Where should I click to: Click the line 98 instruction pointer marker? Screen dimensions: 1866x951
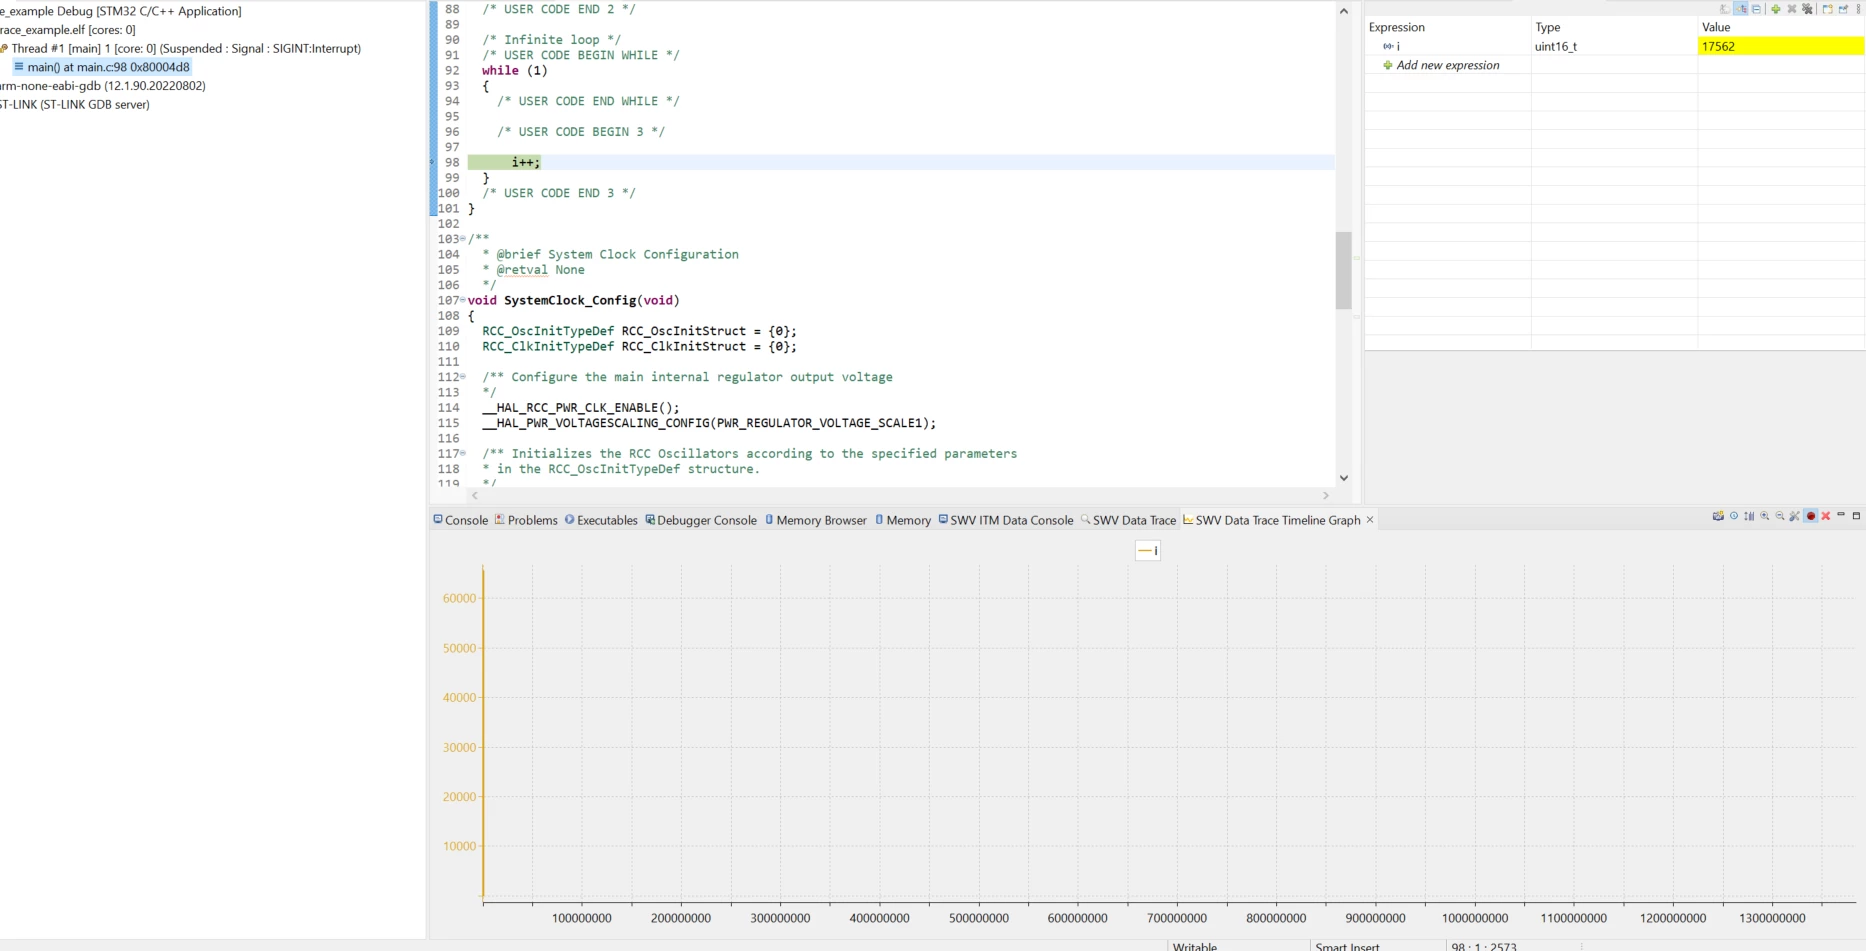(x=433, y=162)
